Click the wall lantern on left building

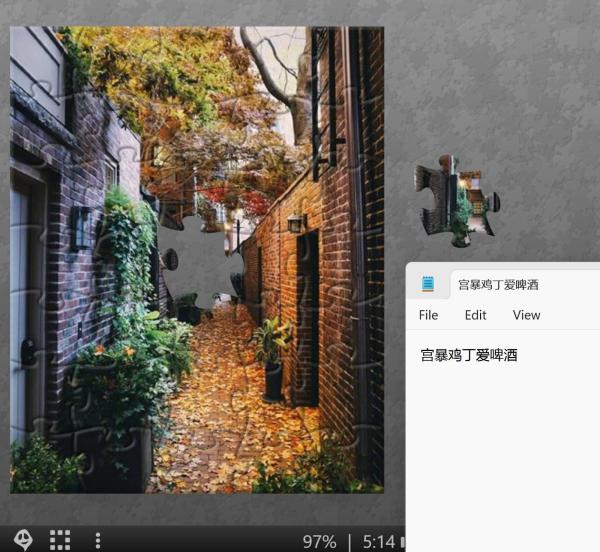pos(79,227)
